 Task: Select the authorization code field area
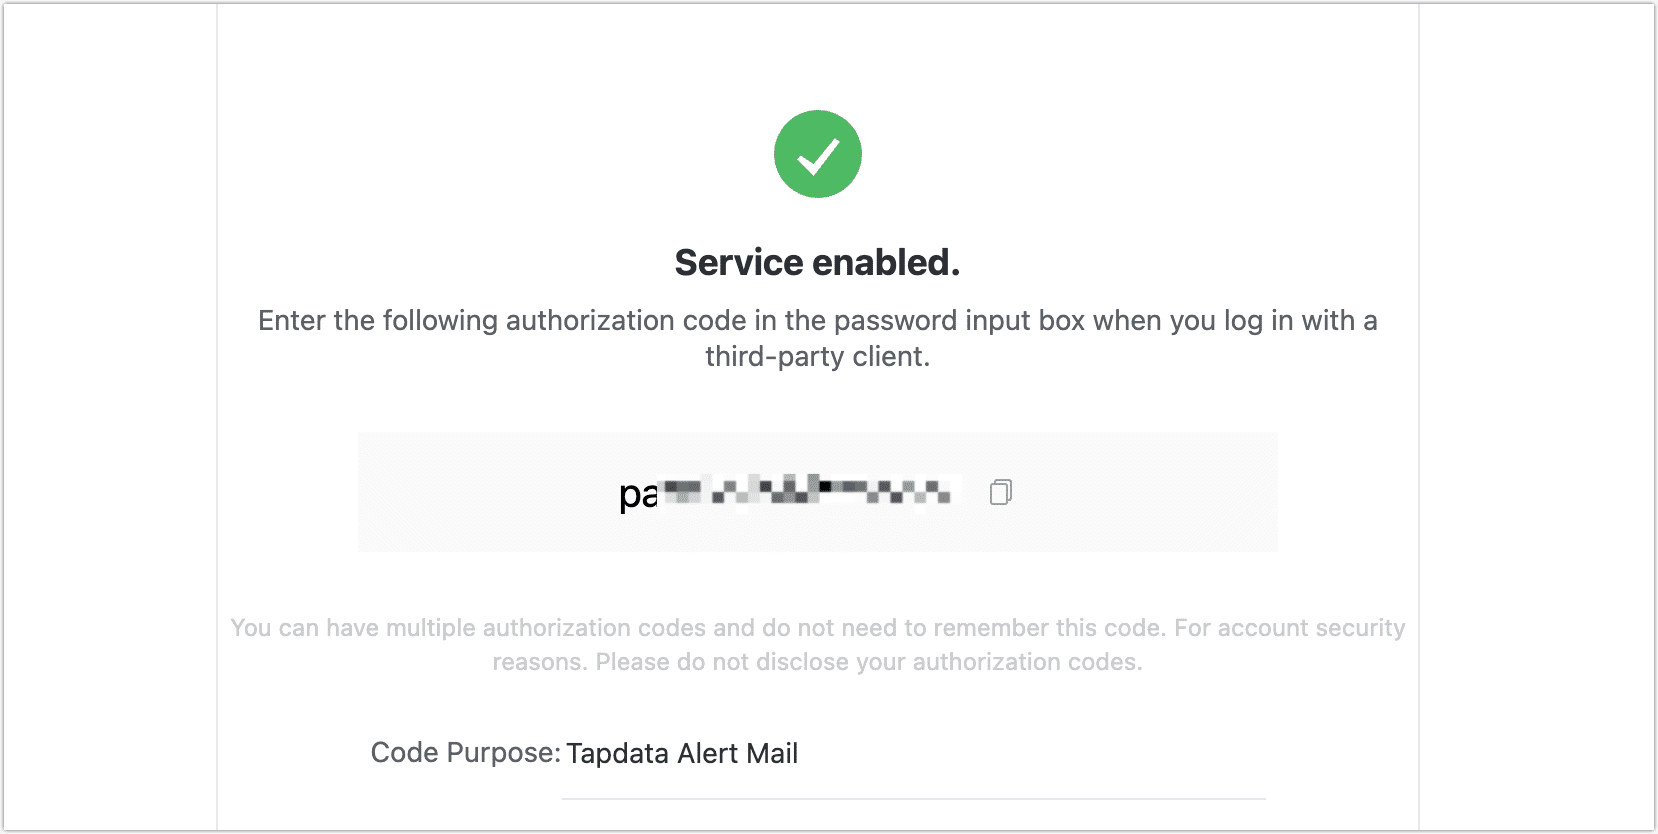pyautogui.click(x=818, y=492)
